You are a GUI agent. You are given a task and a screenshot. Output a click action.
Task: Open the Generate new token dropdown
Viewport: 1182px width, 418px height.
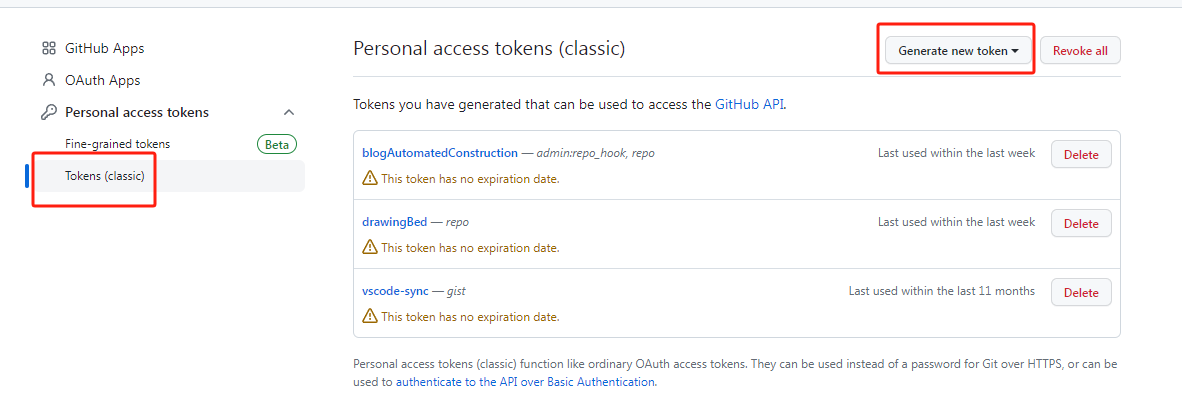[x=958, y=50]
